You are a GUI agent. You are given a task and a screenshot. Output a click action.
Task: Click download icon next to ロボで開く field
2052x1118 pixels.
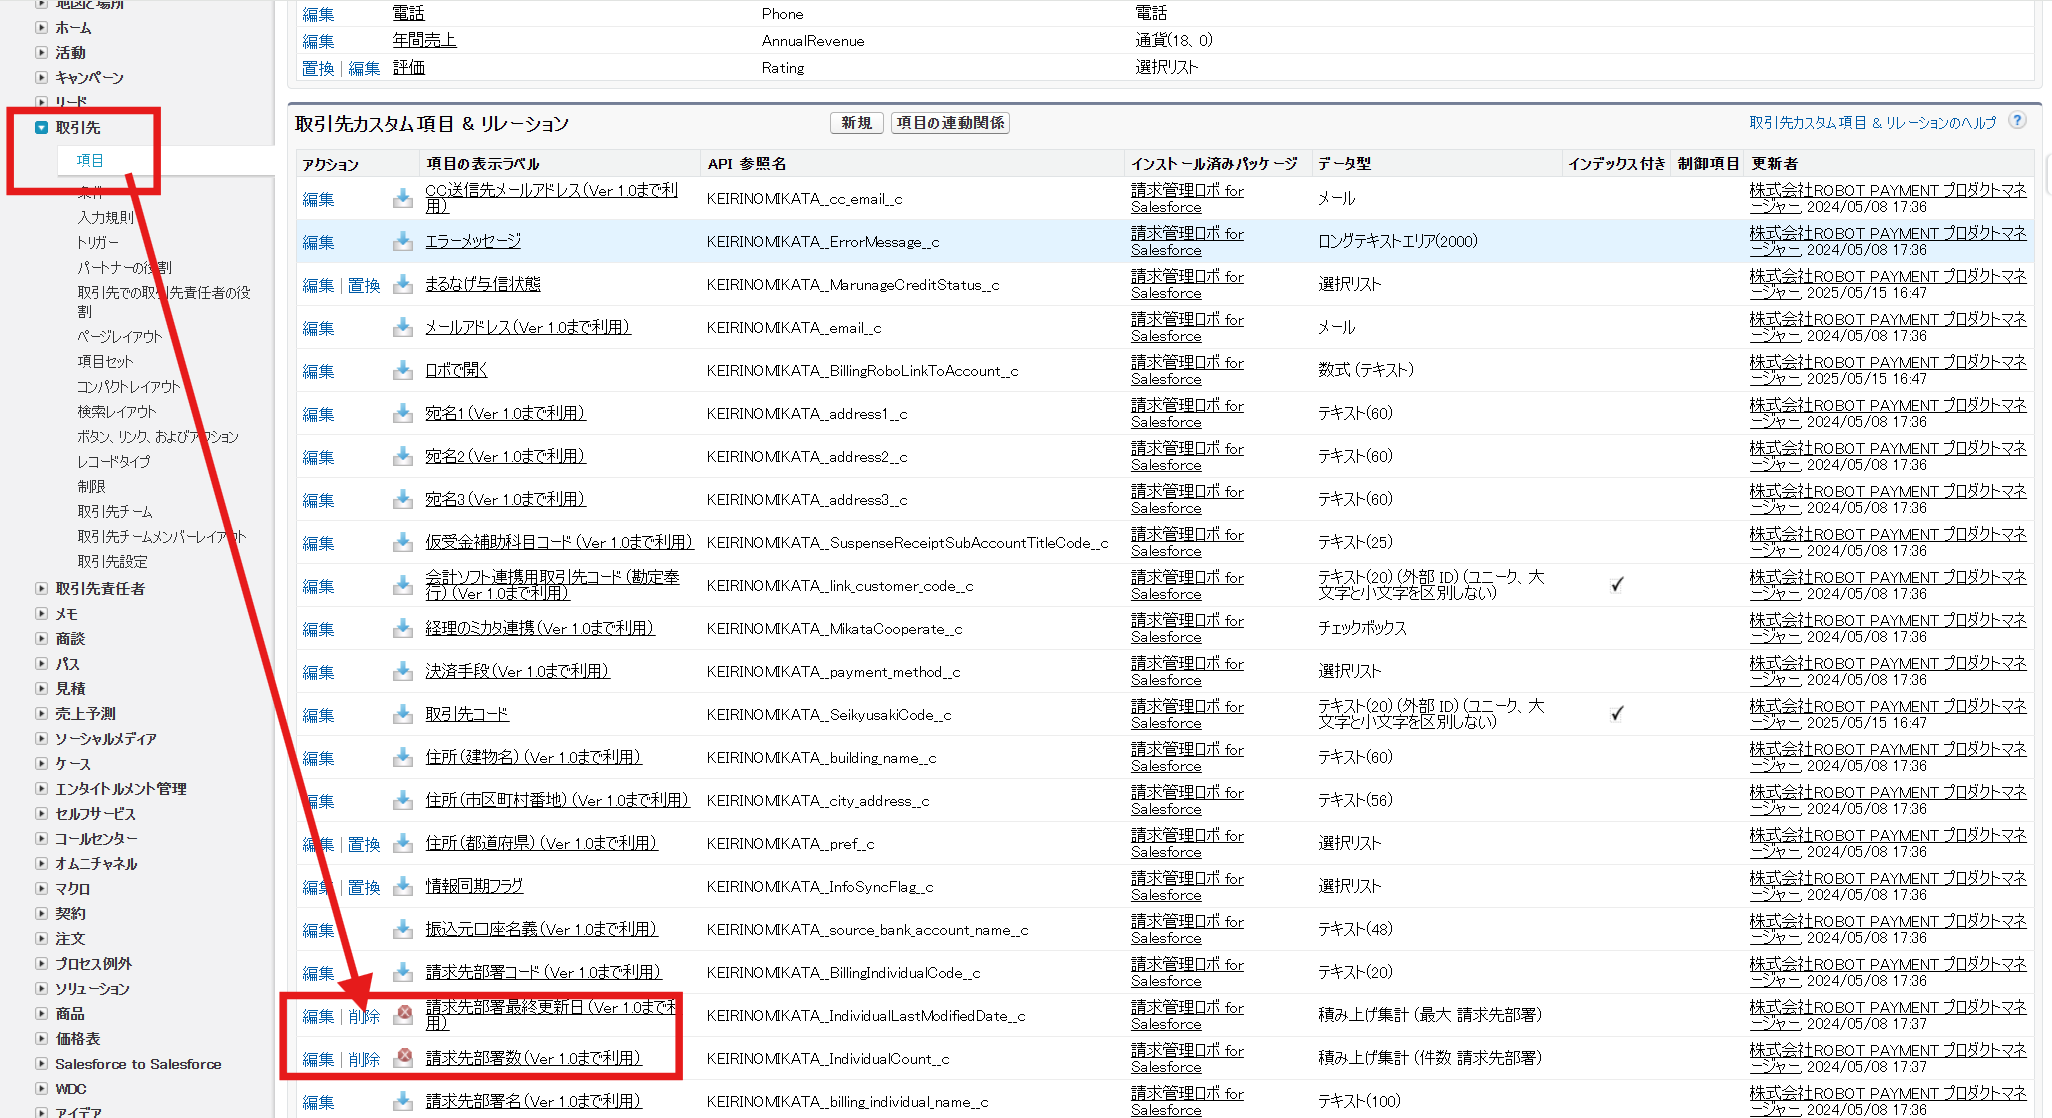click(x=403, y=370)
